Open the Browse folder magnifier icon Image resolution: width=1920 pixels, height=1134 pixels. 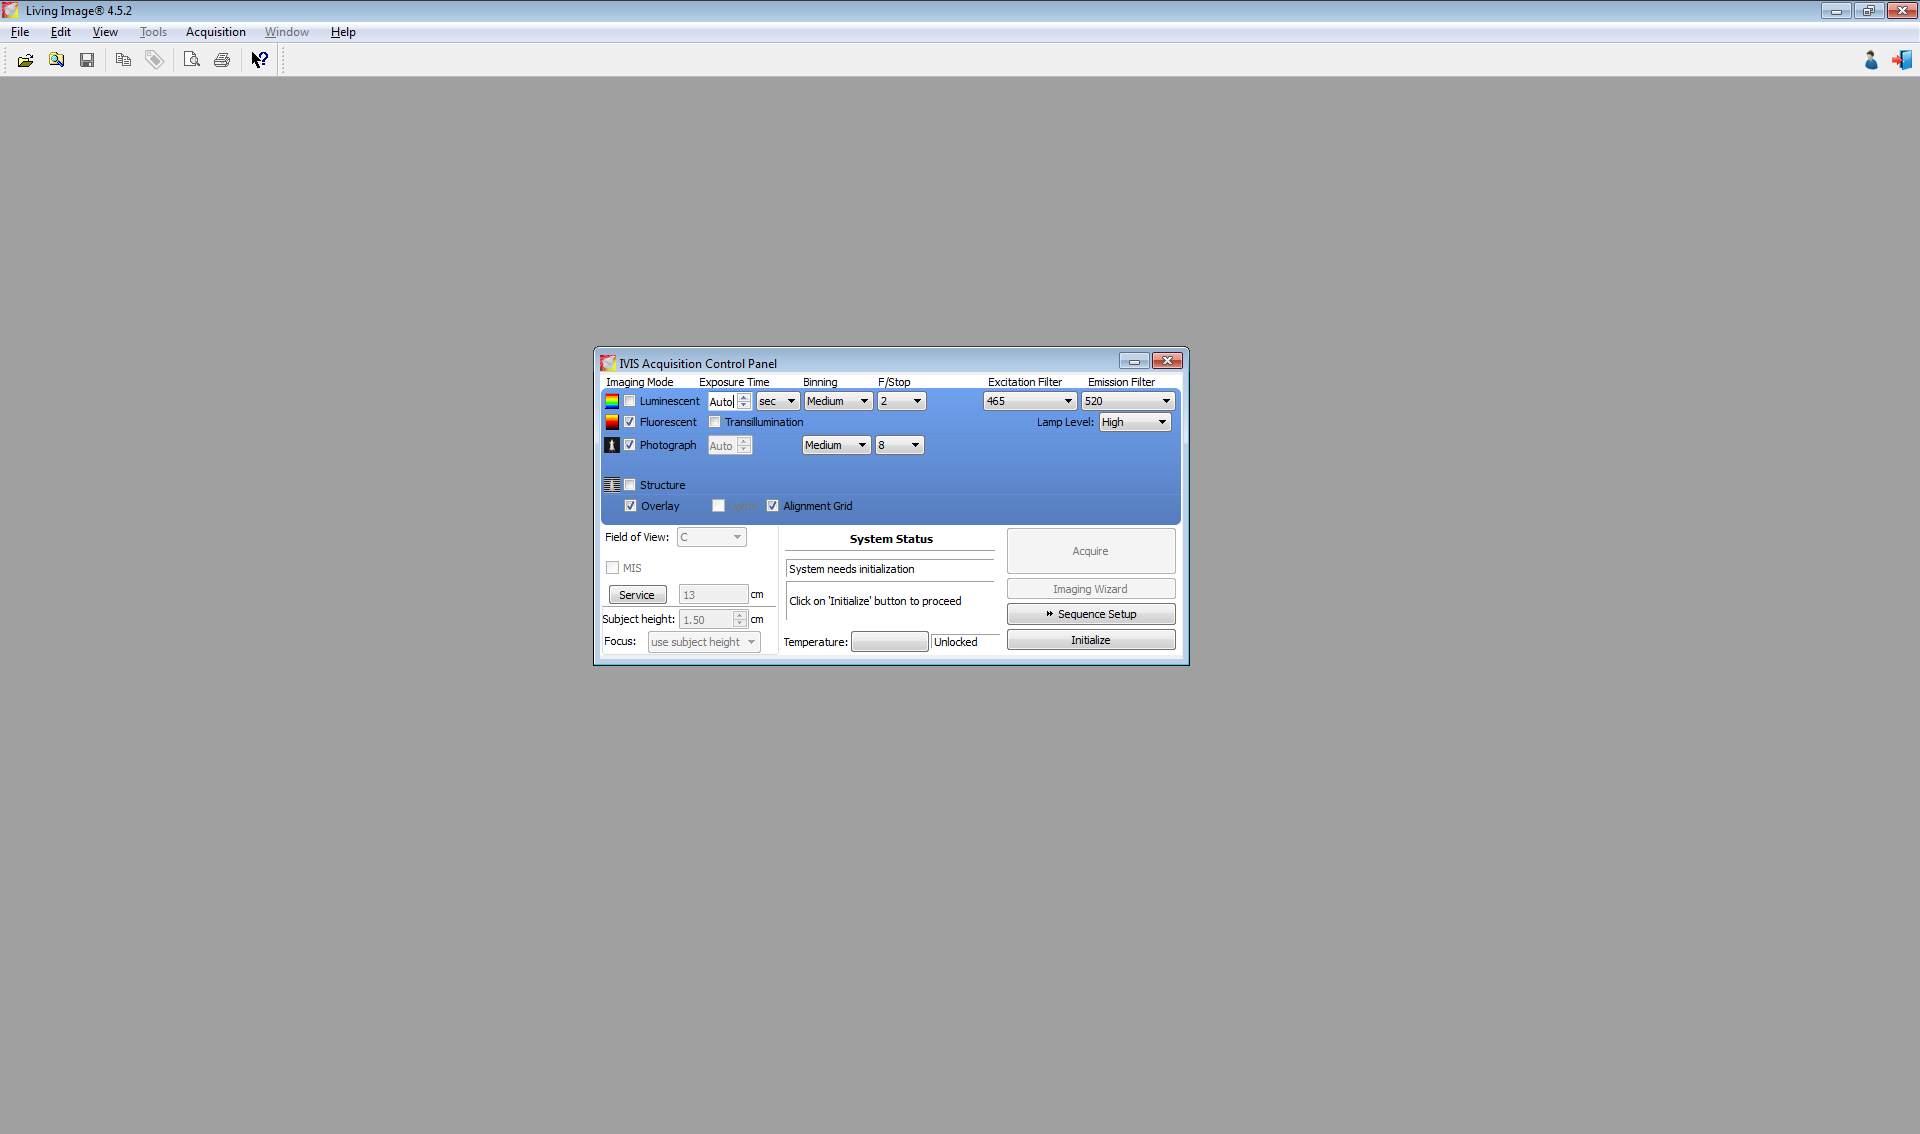coord(57,60)
